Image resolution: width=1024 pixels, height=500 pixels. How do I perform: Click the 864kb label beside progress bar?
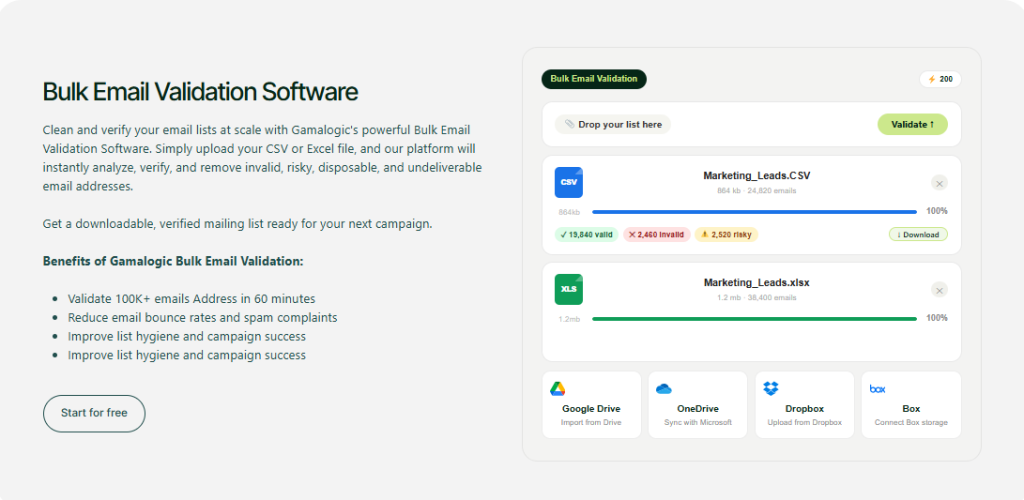click(569, 212)
